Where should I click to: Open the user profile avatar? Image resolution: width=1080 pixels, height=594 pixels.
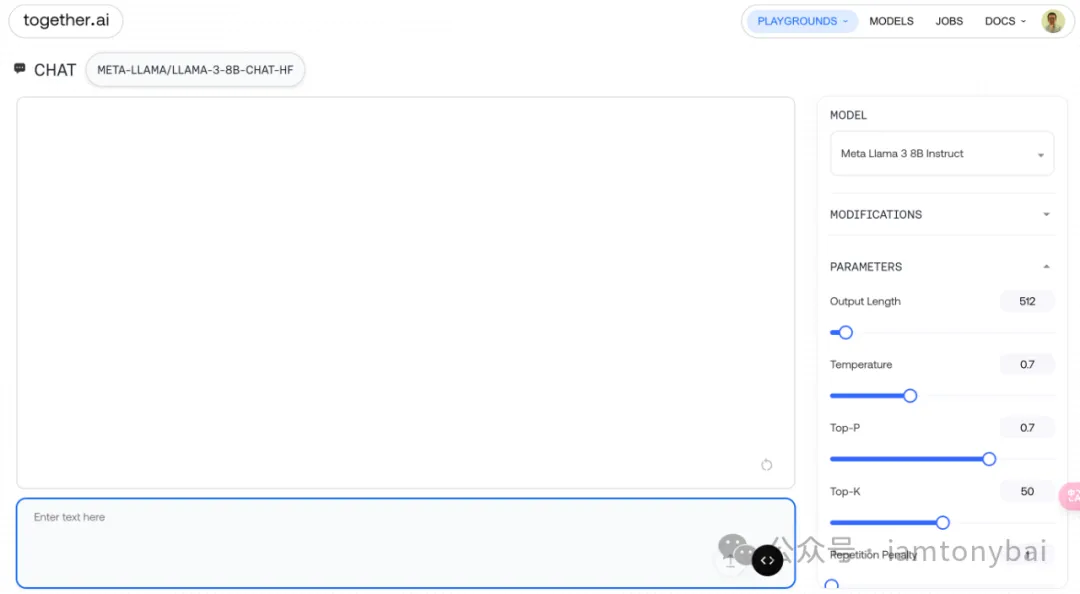click(x=1052, y=21)
